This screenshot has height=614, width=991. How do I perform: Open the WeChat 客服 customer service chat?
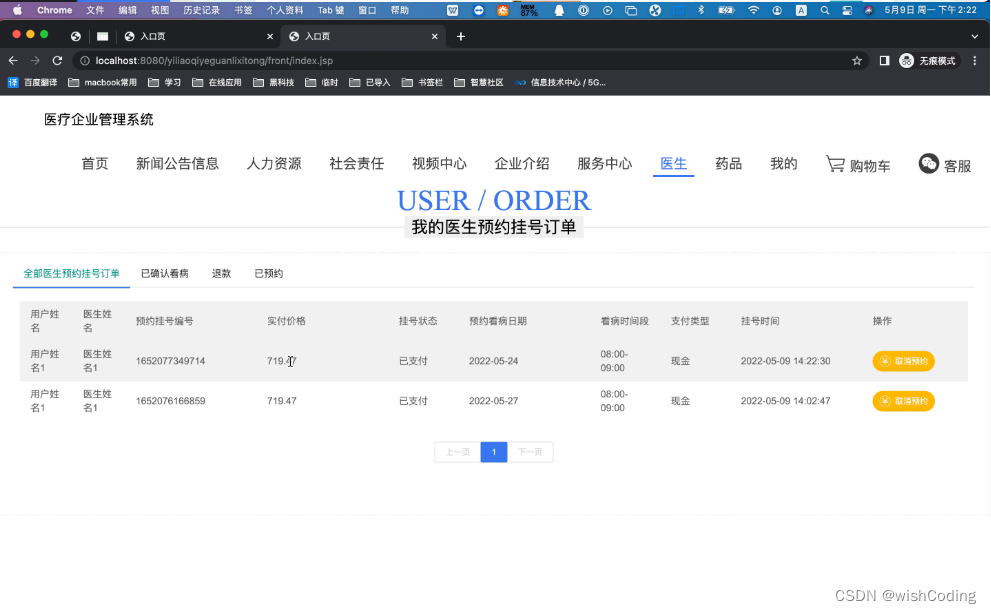[945, 163]
